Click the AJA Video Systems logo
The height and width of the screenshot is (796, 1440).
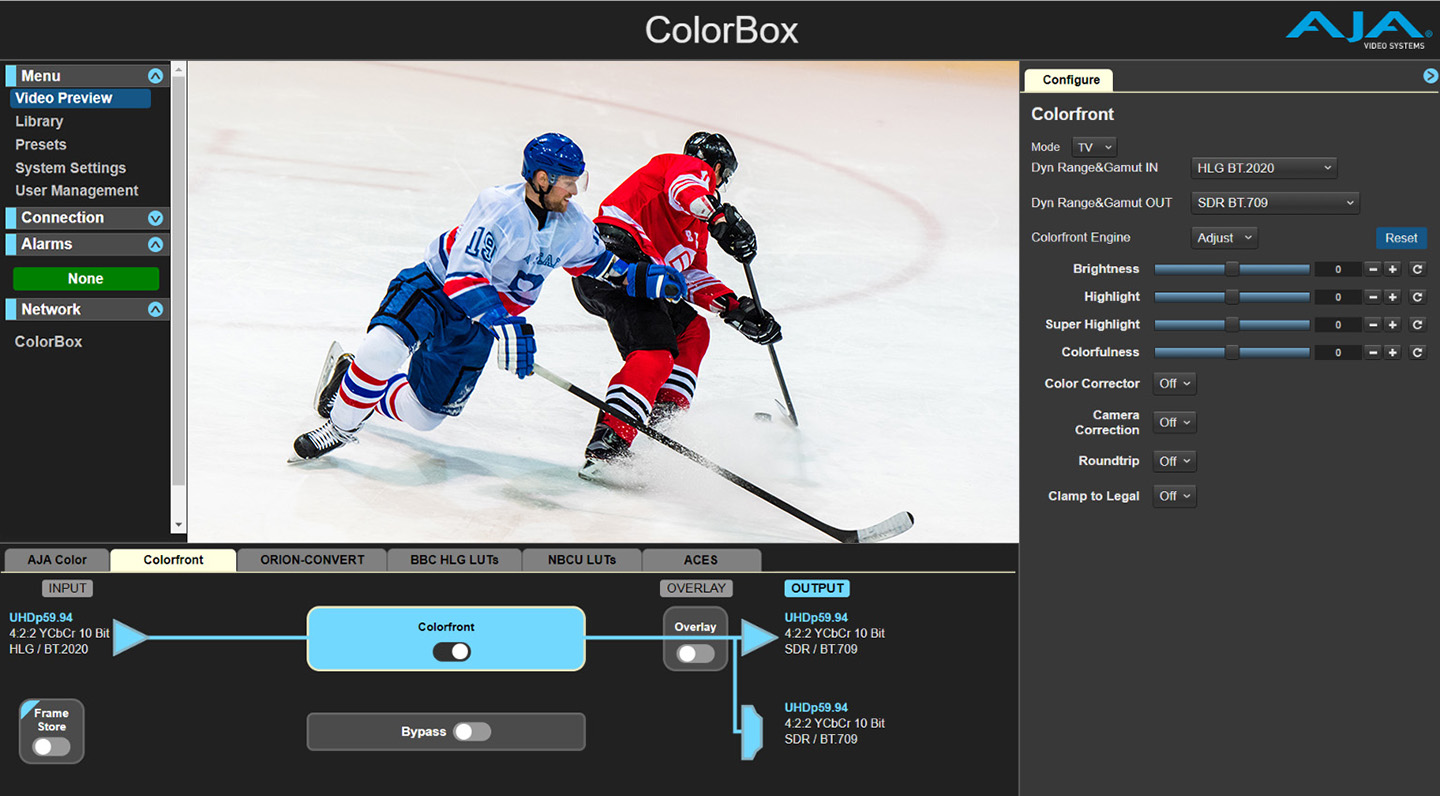(1358, 30)
